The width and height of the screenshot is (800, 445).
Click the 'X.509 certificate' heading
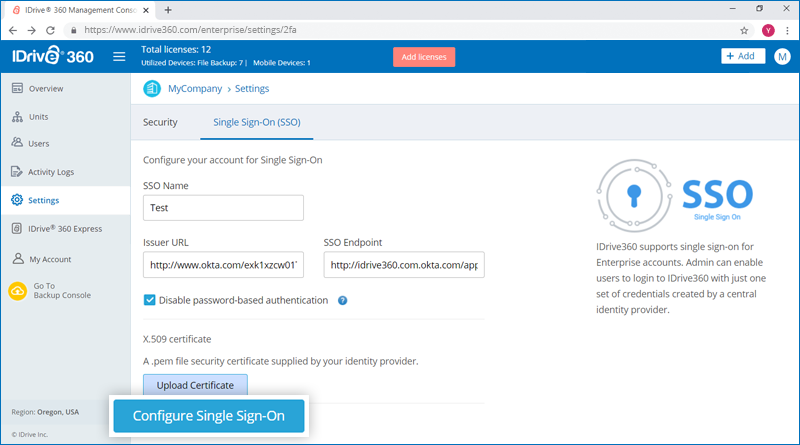[x=177, y=339]
